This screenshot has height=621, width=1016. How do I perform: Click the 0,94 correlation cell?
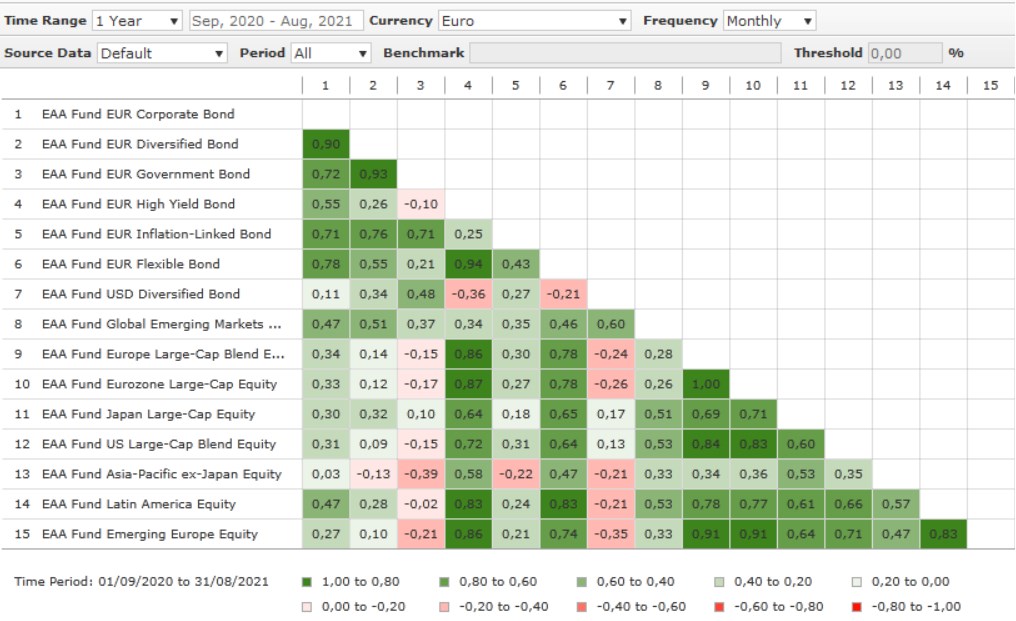(468, 264)
